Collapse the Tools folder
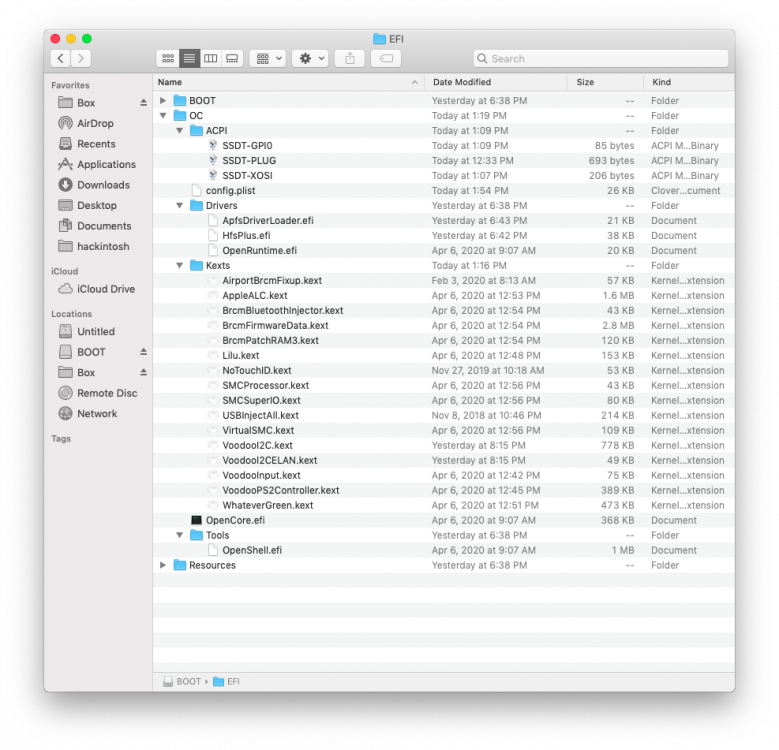This screenshot has height=750, width=779. coord(180,535)
